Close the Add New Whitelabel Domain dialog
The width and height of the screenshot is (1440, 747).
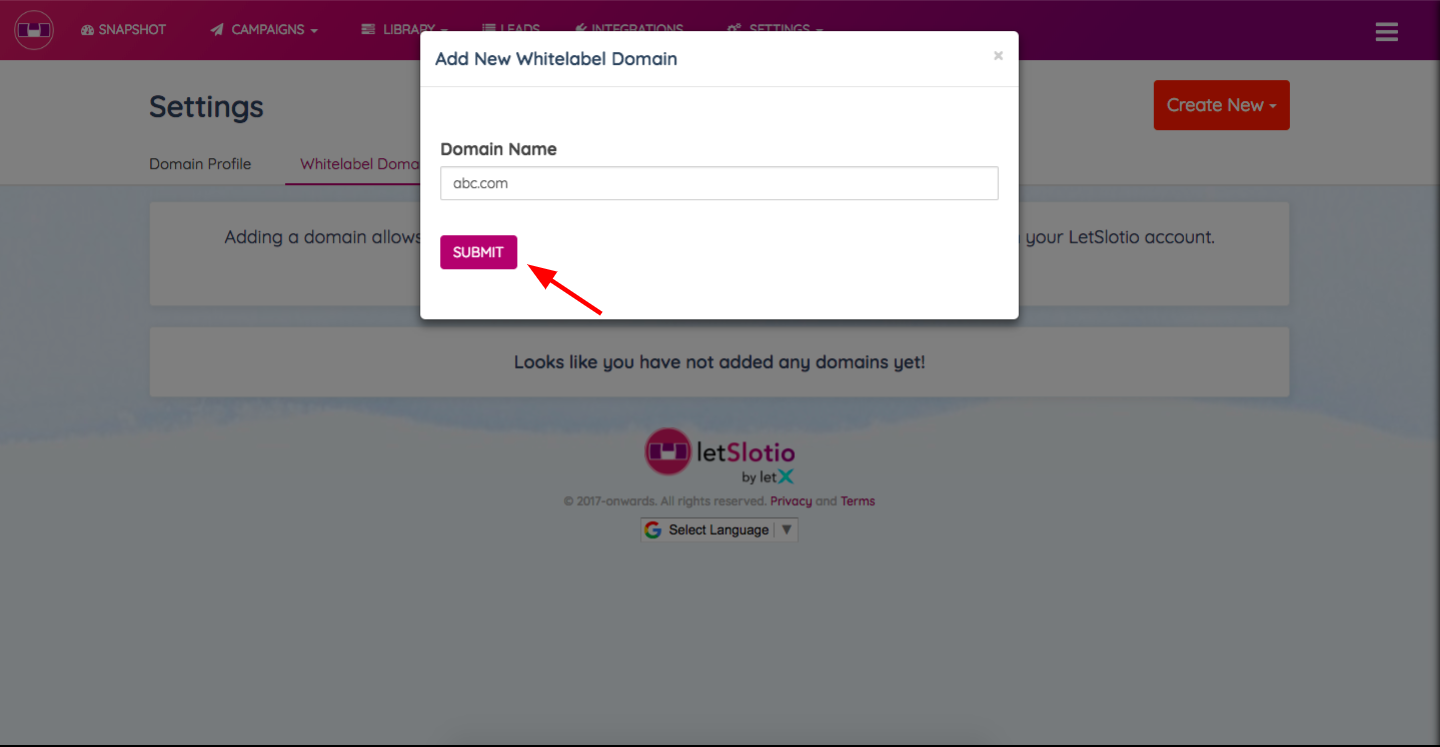coord(998,56)
